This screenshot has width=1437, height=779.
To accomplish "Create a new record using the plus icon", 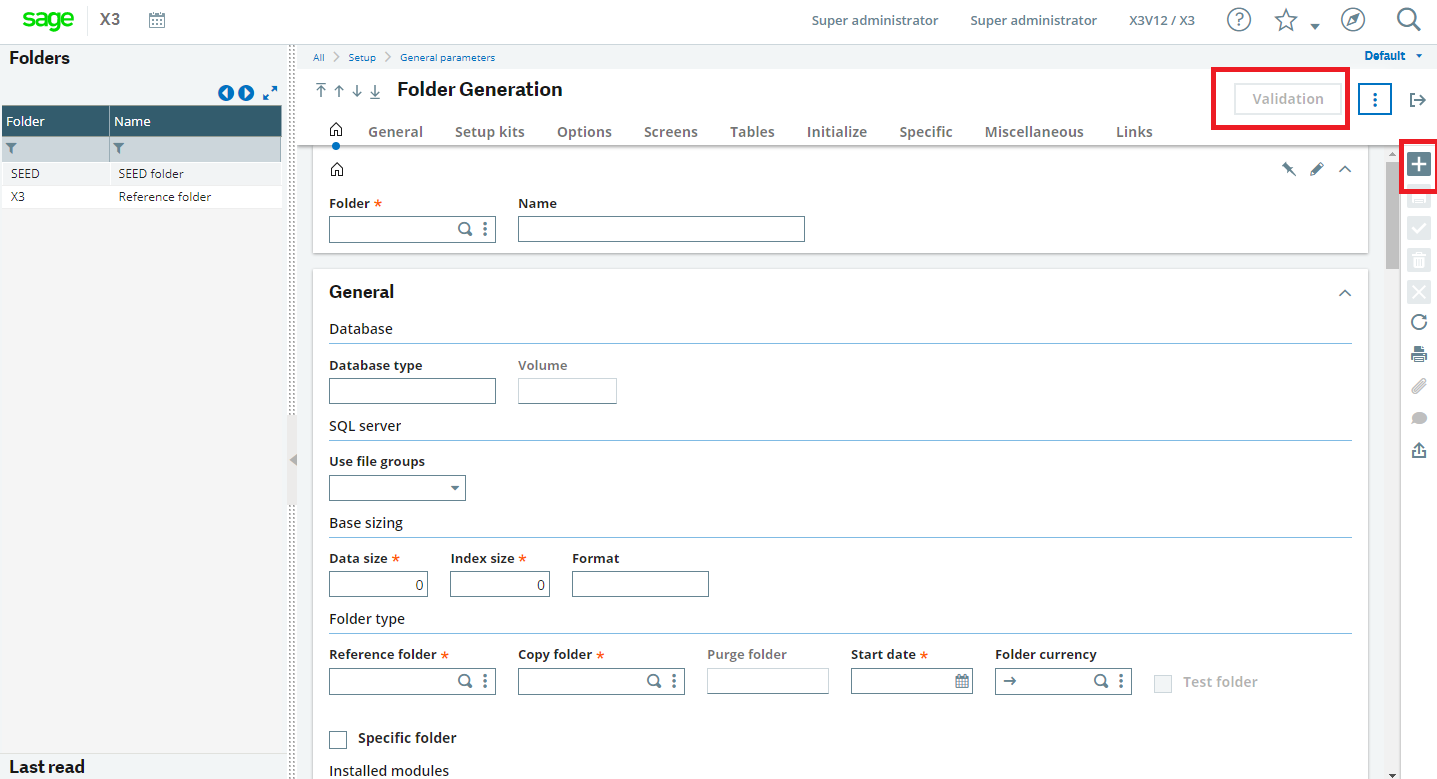I will coord(1418,162).
